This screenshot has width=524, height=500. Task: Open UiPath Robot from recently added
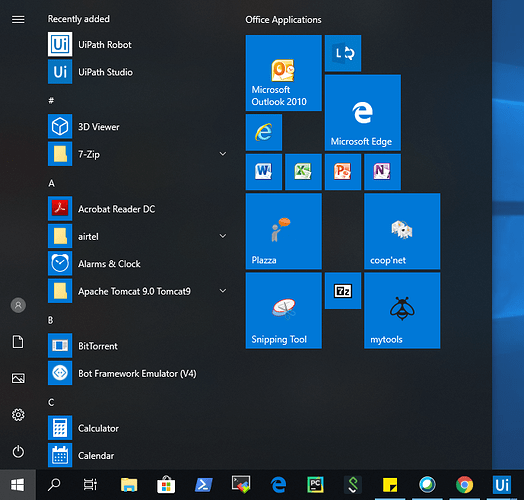point(138,44)
